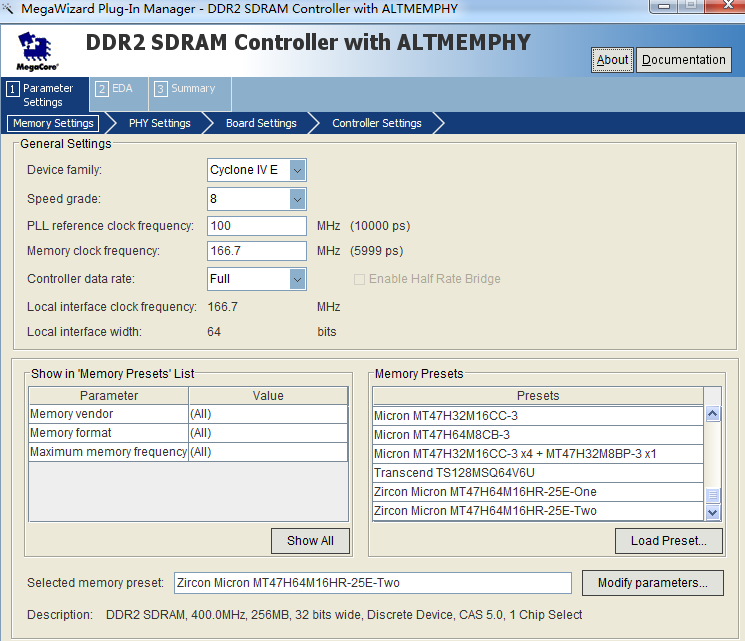The image size is (745, 641).
Task: Click the Local interface width value 64
Action: point(214,332)
